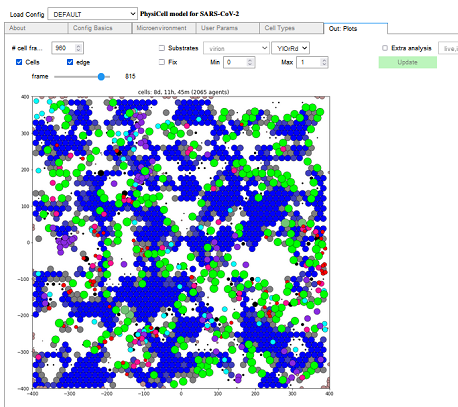This screenshot has width=458, height=407.
Task: Open the Load Config dropdown
Action: 92,14
